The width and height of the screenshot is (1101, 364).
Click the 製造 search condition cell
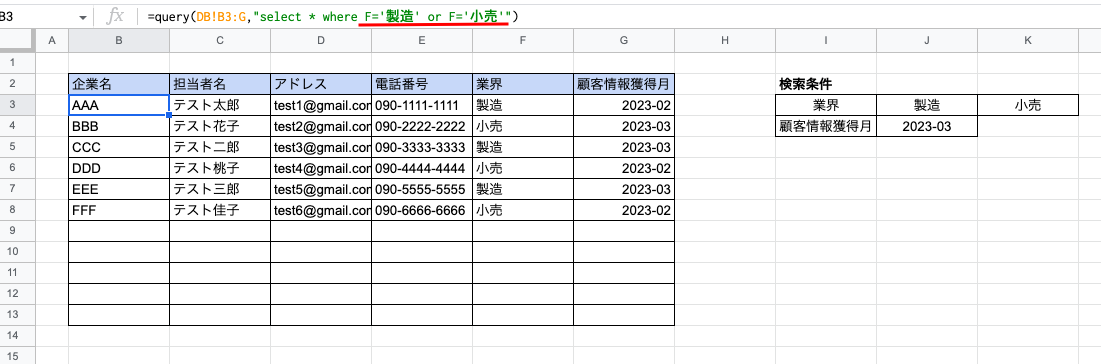[928, 105]
